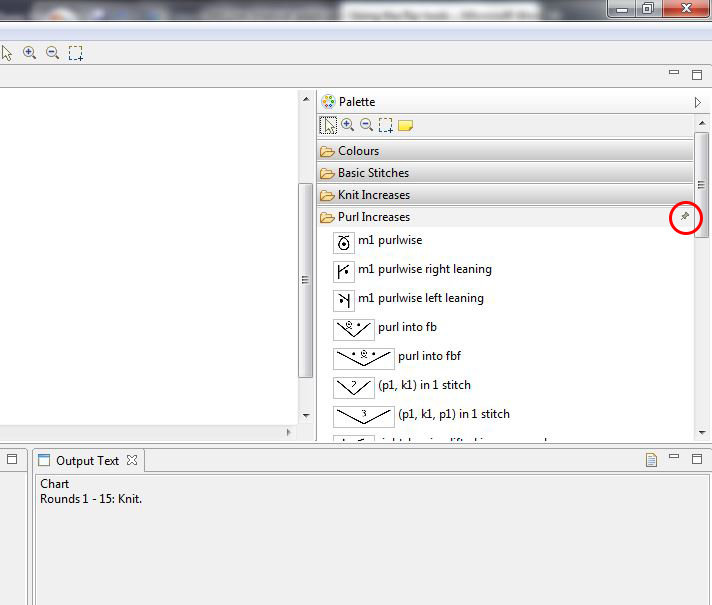Expand the Knit Increases drawer
Screen dimensions: 712x605
pos(373,195)
